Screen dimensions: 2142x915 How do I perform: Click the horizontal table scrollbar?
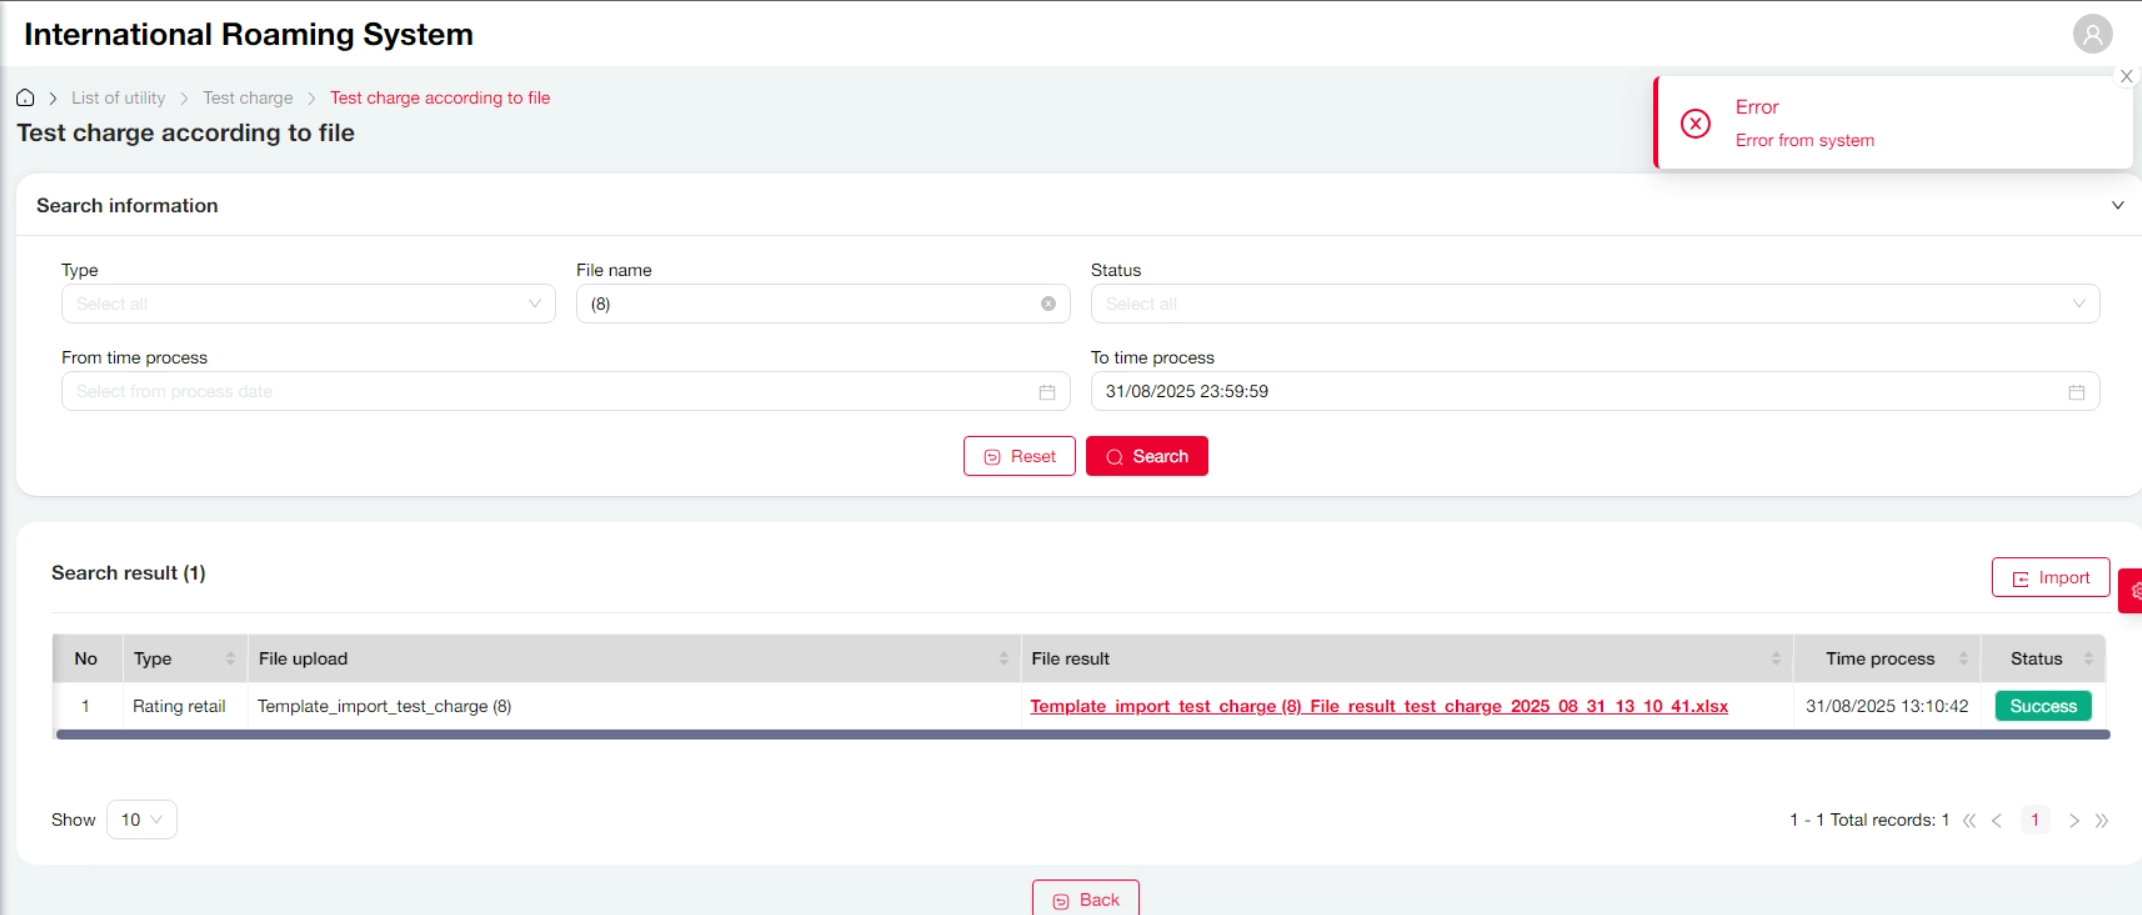1082,735
